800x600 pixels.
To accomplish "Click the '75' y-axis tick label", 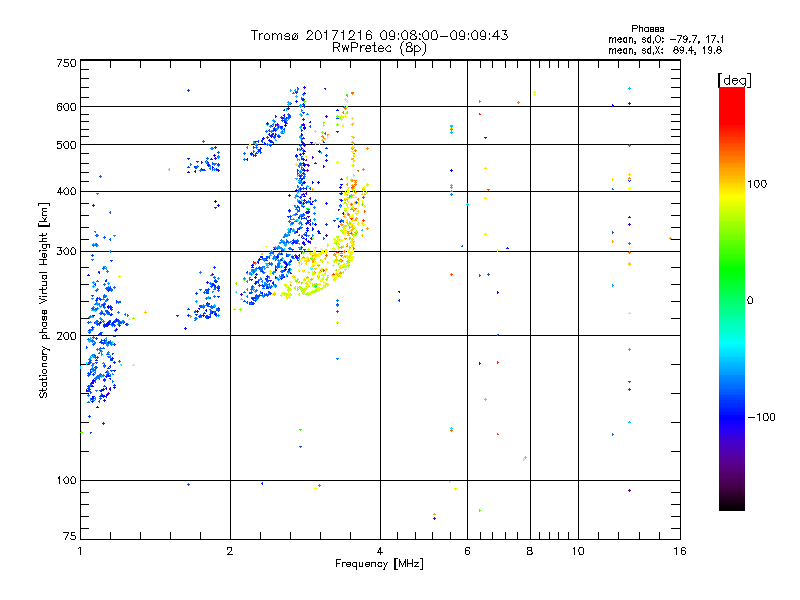I will click(70, 536).
